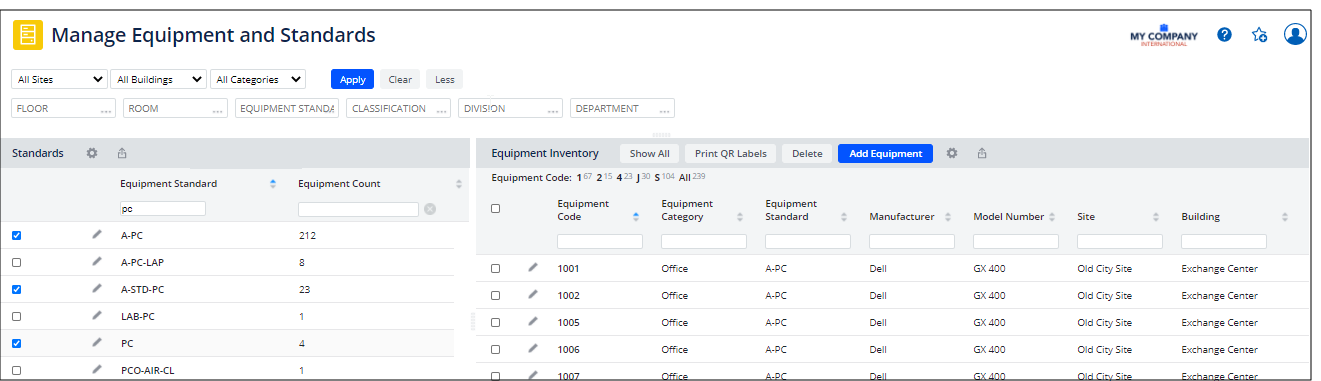Screen dimensions: 1321x381
Task: Uncheck the PC standard checkbox
Action: [x=16, y=344]
